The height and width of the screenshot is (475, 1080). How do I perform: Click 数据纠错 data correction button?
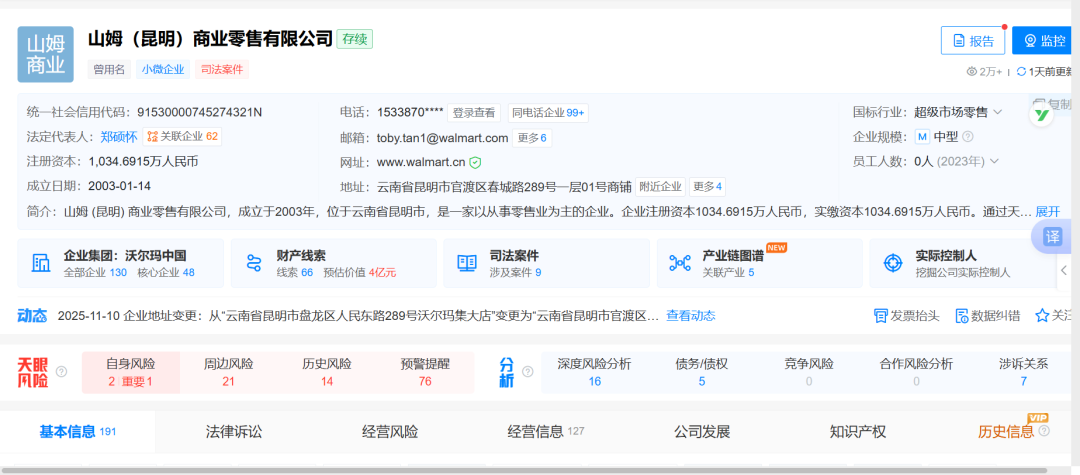pyautogui.click(x=988, y=315)
